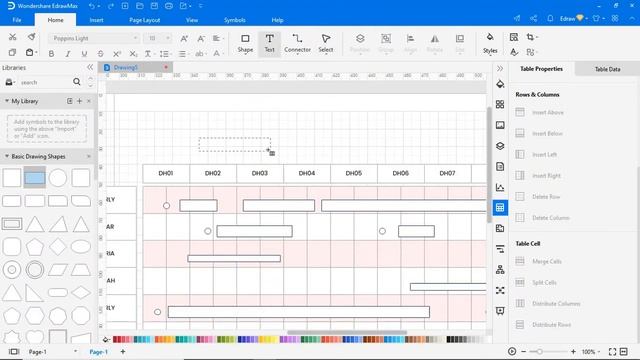Click Insert Above in Rows & Columns
640x360 pixels.
coord(540,112)
